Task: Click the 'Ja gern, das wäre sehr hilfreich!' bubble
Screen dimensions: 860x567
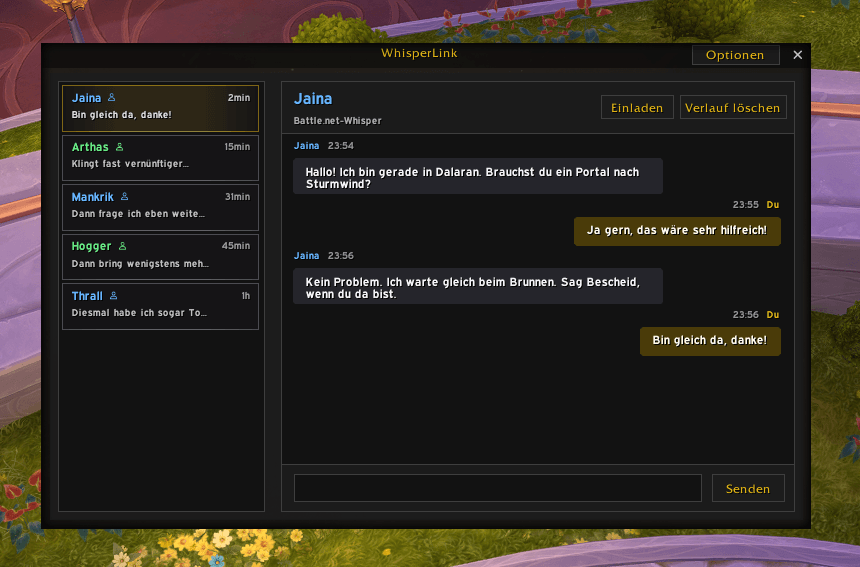Action: [x=677, y=231]
